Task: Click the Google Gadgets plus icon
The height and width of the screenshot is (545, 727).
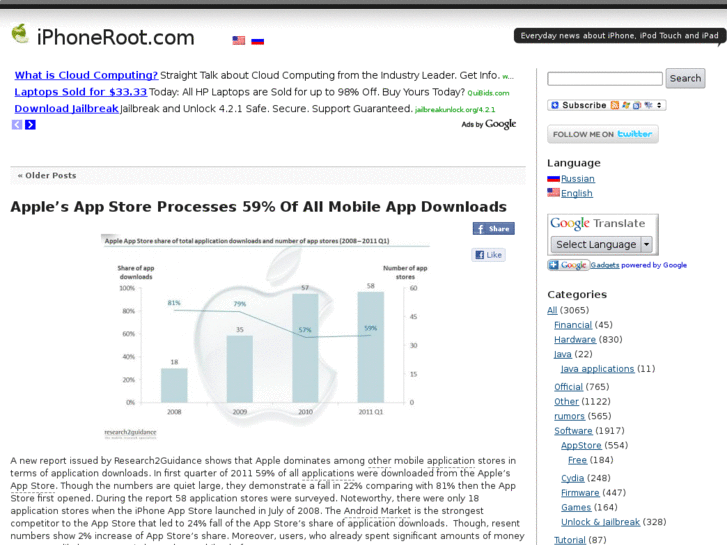Action: pyautogui.click(x=553, y=265)
